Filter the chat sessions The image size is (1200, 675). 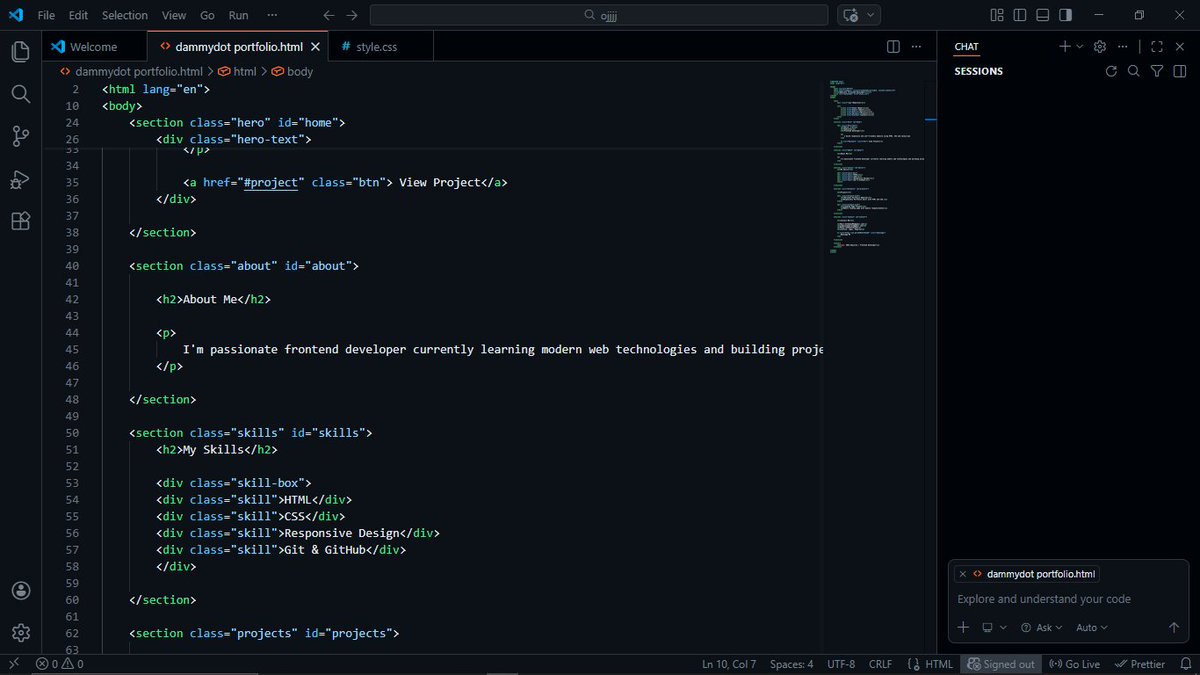[x=1157, y=71]
